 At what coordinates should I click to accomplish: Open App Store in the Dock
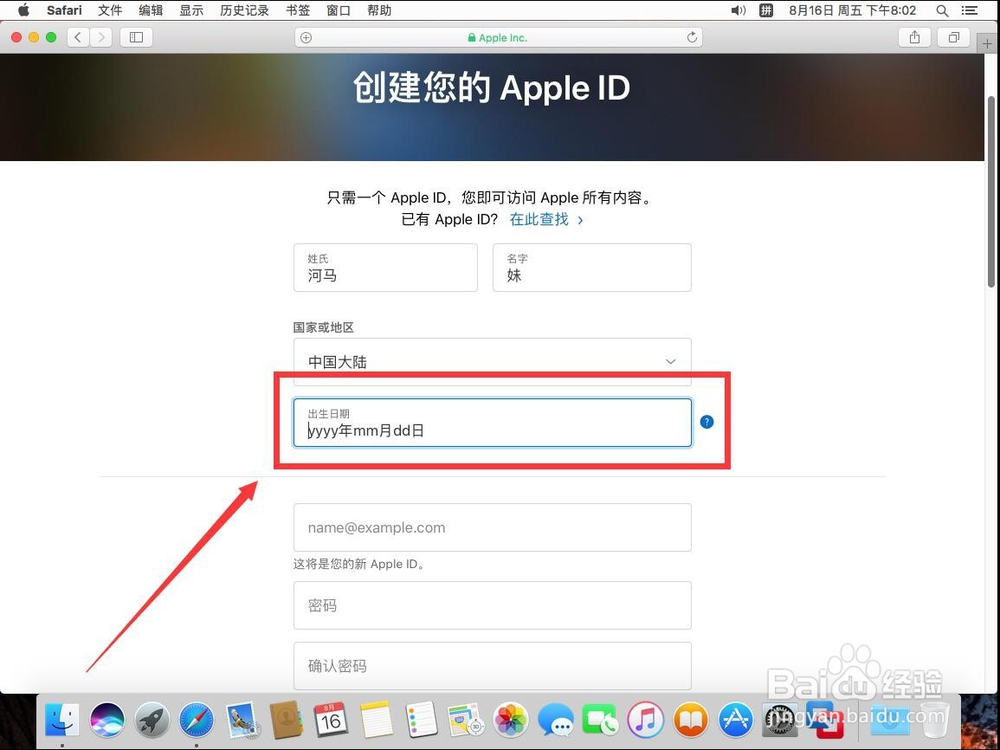736,721
